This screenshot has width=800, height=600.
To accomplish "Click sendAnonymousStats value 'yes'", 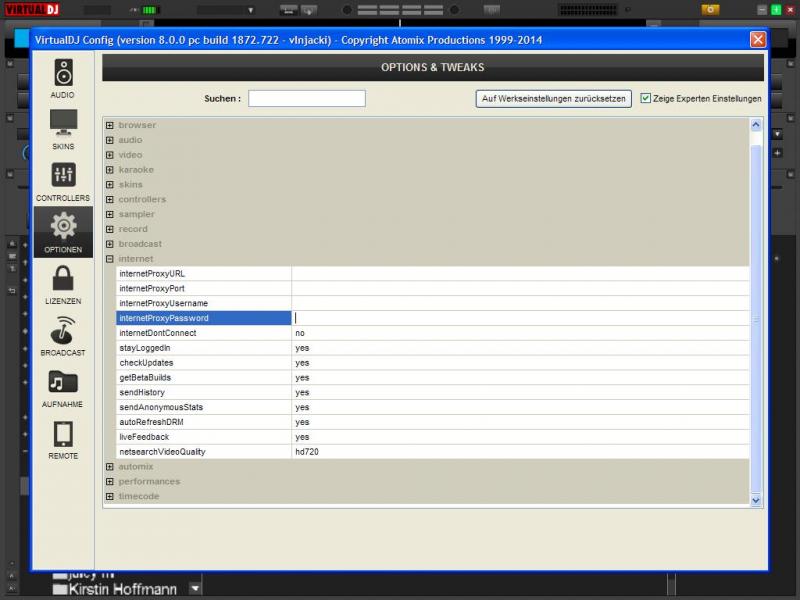I will click(x=302, y=407).
